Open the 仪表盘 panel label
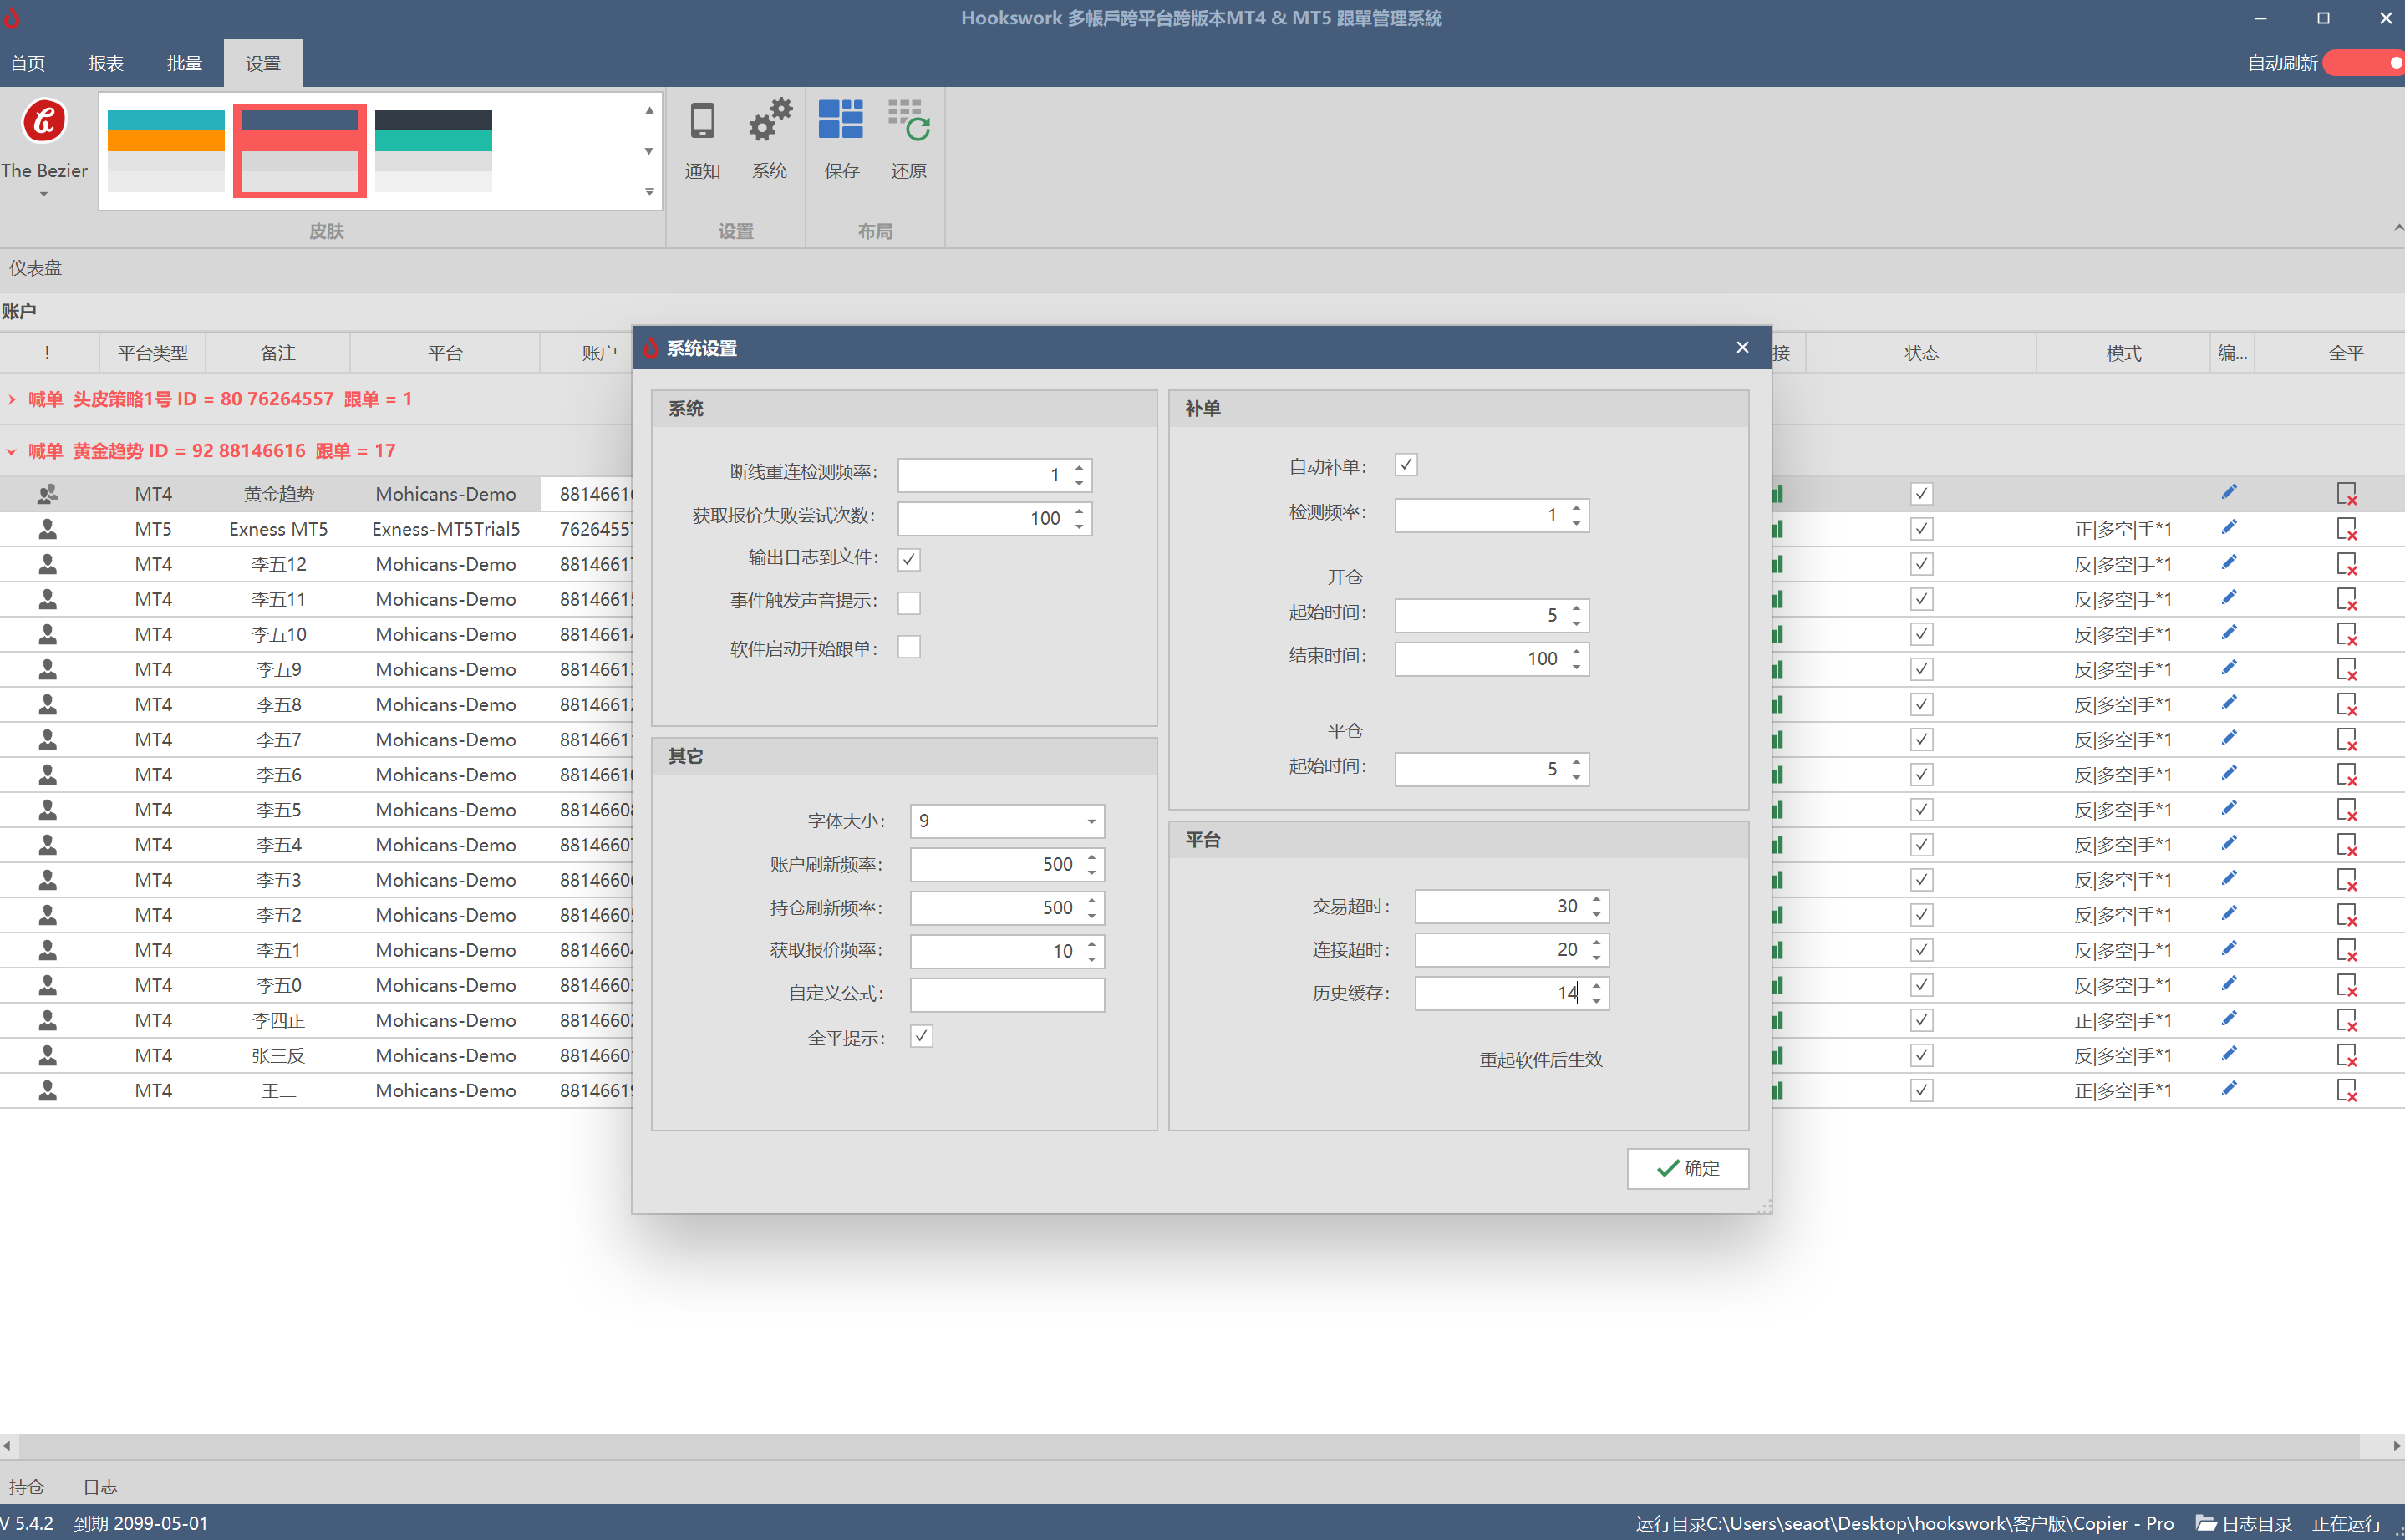The width and height of the screenshot is (2405, 1540). coord(36,268)
